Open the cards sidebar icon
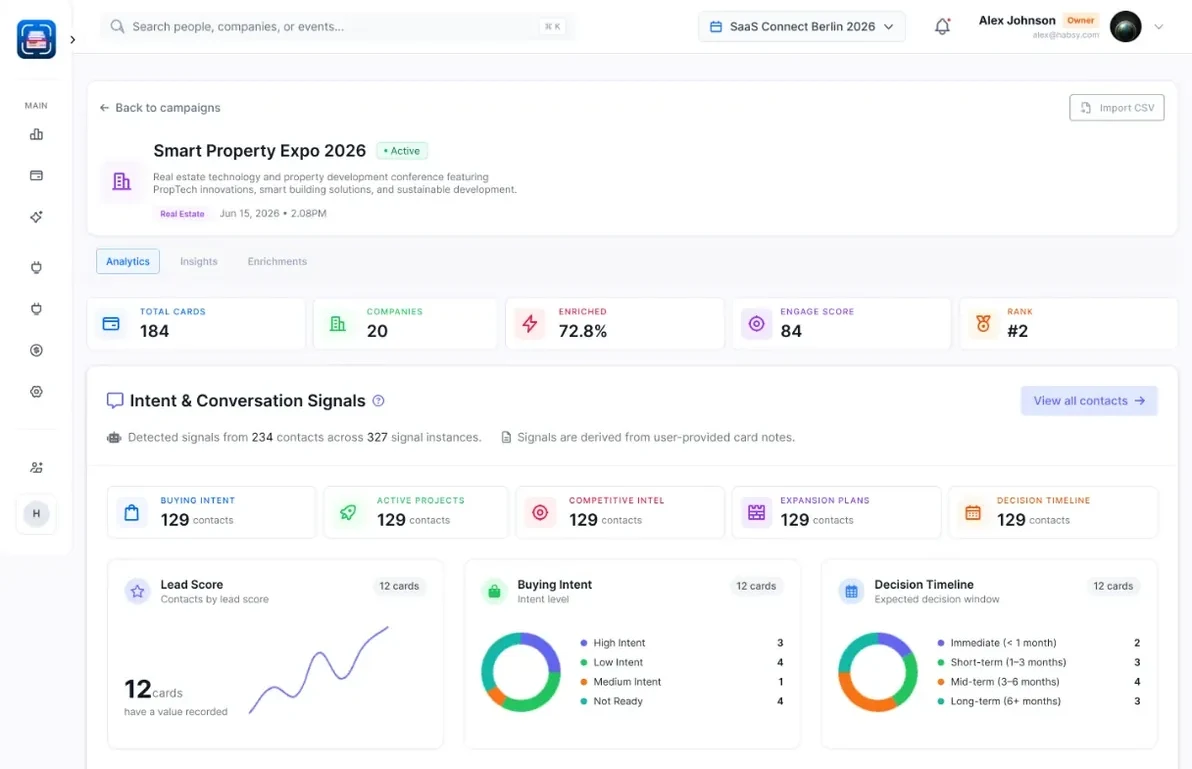 [x=36, y=176]
